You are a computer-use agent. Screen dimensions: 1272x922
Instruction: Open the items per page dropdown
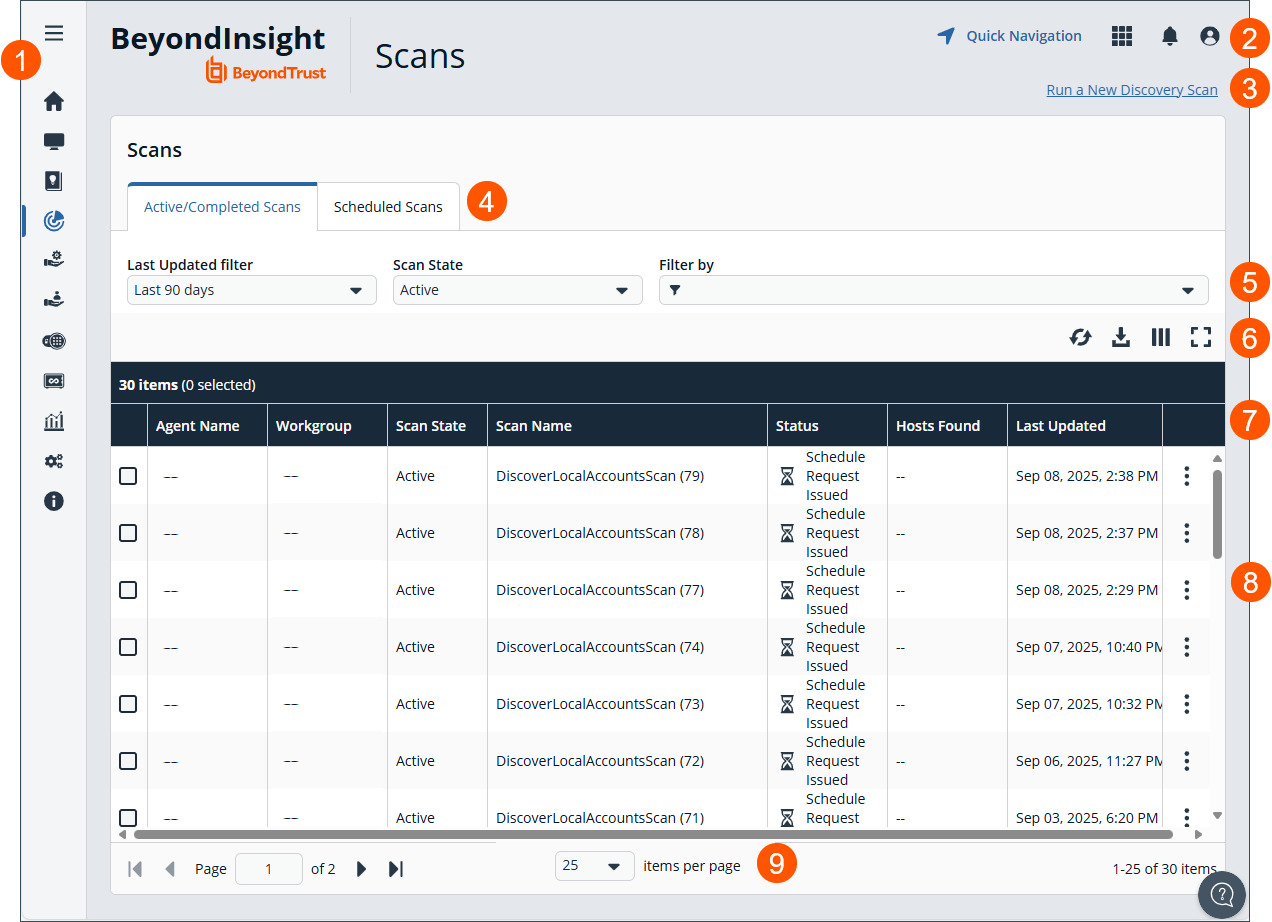click(x=595, y=866)
